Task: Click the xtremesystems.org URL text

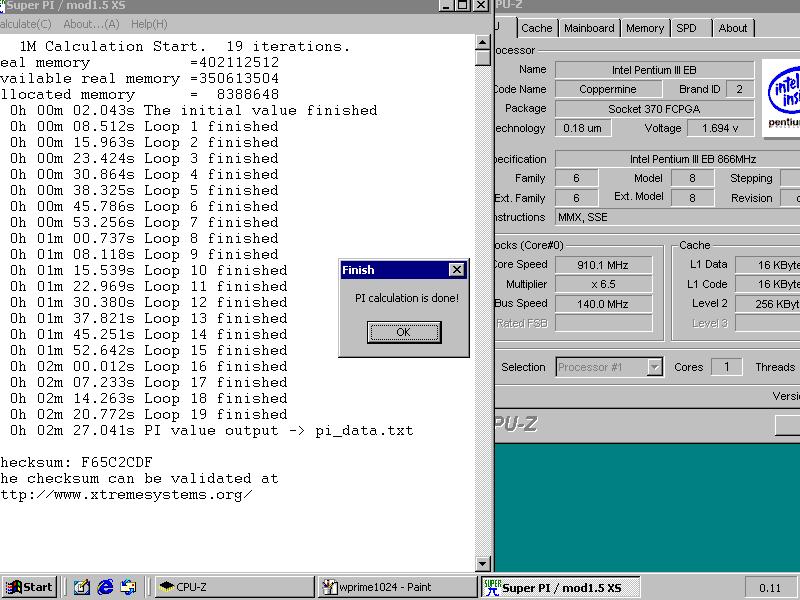Action: [x=126, y=494]
